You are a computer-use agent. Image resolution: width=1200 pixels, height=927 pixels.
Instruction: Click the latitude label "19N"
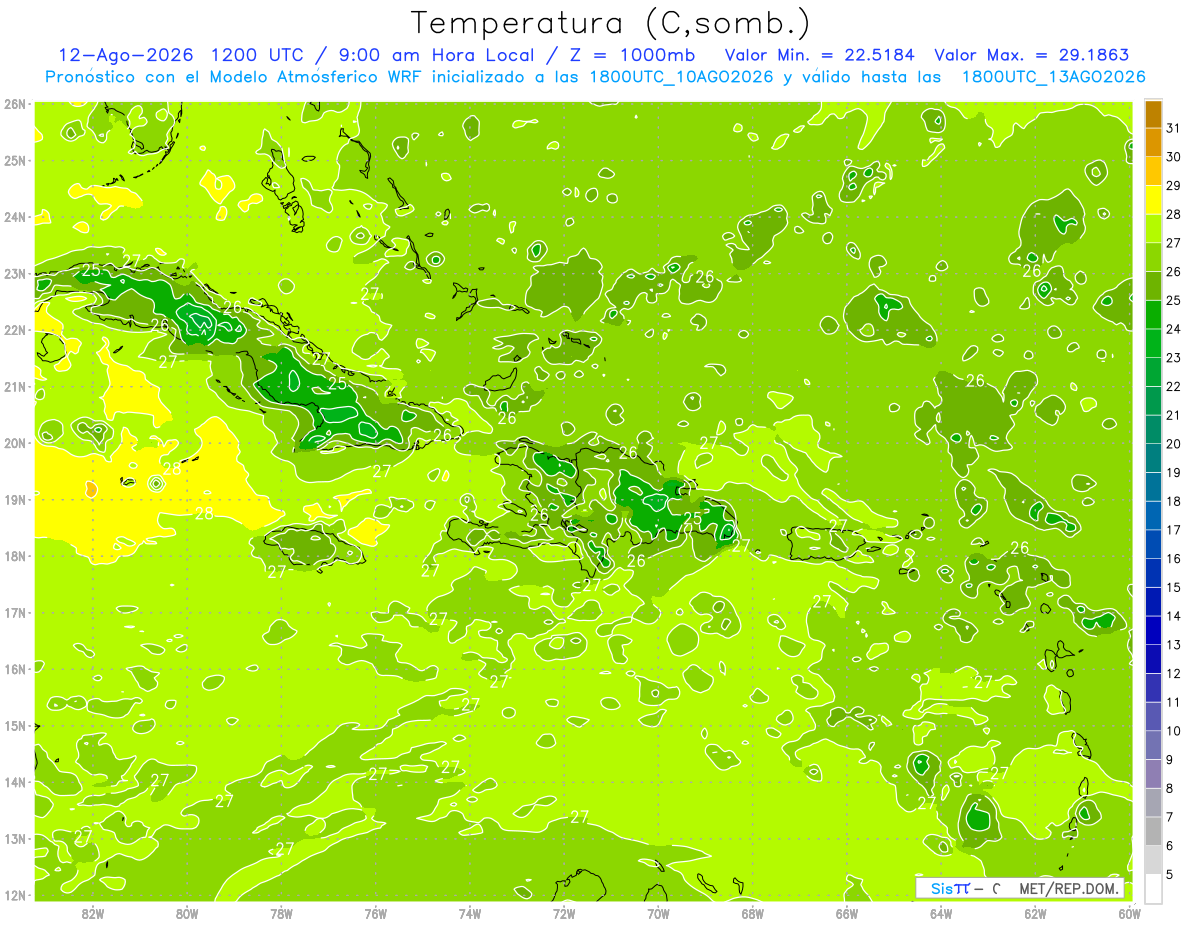[x=15, y=499]
